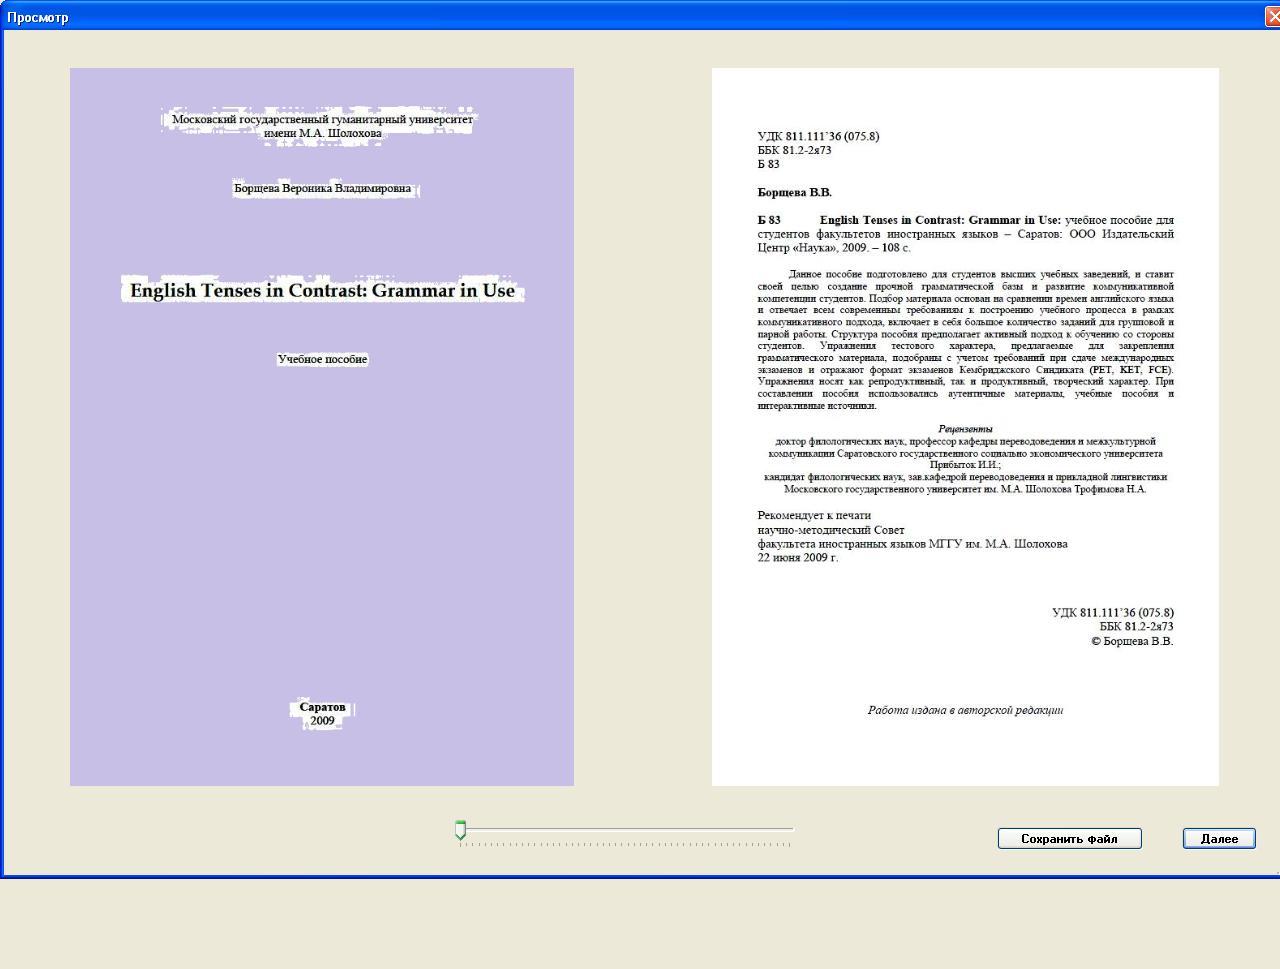The height and width of the screenshot is (969, 1280).
Task: Click the Рекомендует к печати line
Action: [814, 516]
